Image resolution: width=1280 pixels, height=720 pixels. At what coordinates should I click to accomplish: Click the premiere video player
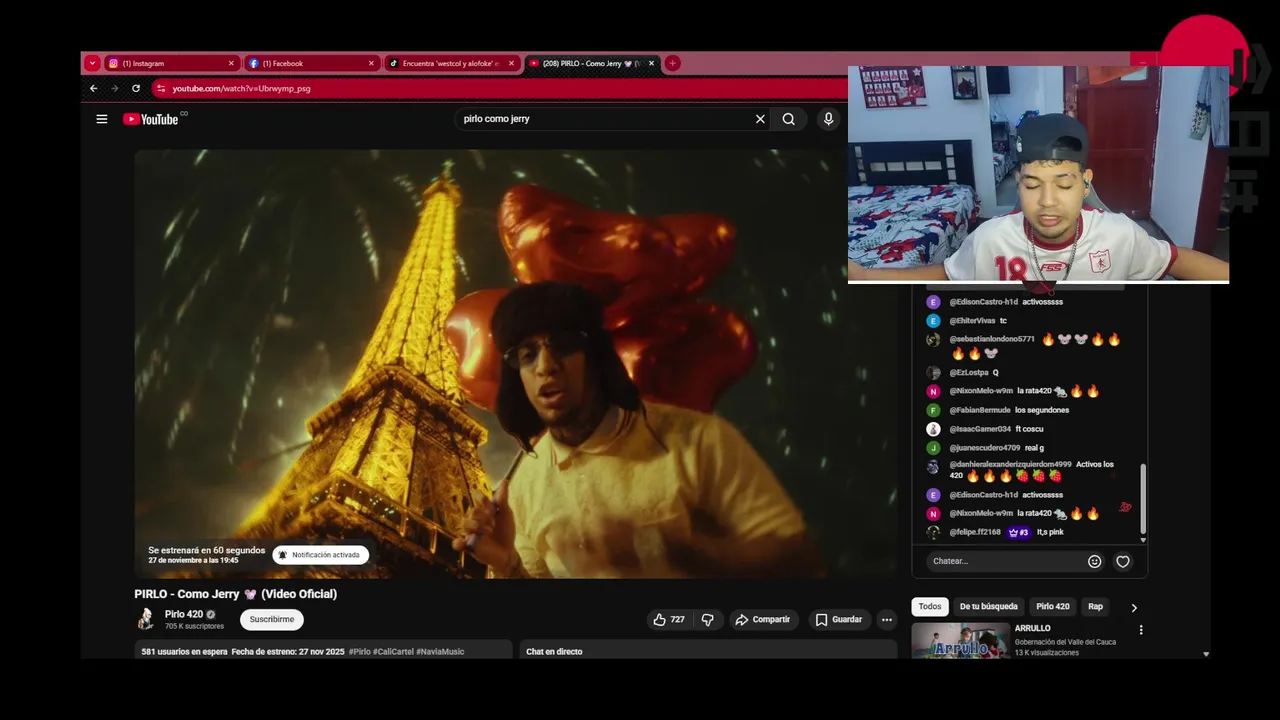point(516,364)
